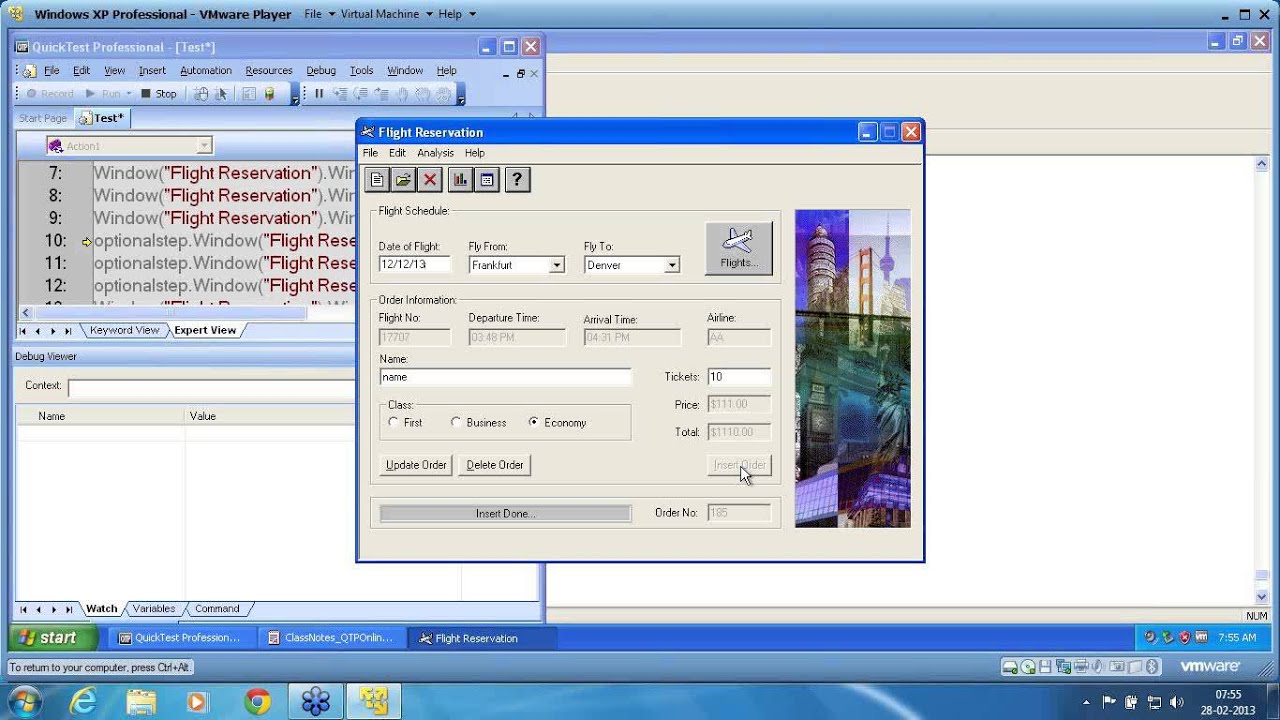The height and width of the screenshot is (720, 1280).
Task: Open the Resources menu in QuickTest
Action: tap(269, 71)
